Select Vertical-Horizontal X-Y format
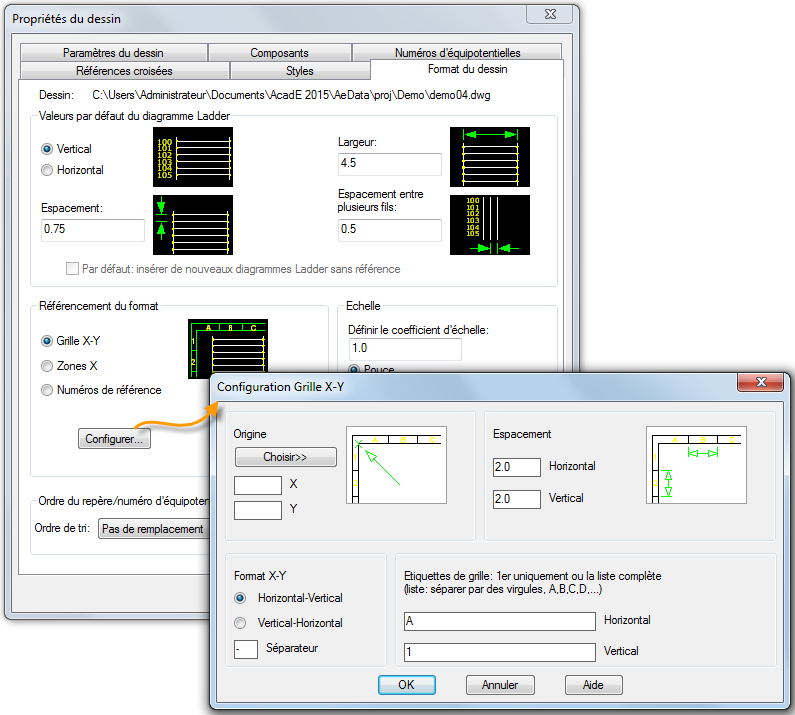The image size is (795, 715). tap(240, 623)
